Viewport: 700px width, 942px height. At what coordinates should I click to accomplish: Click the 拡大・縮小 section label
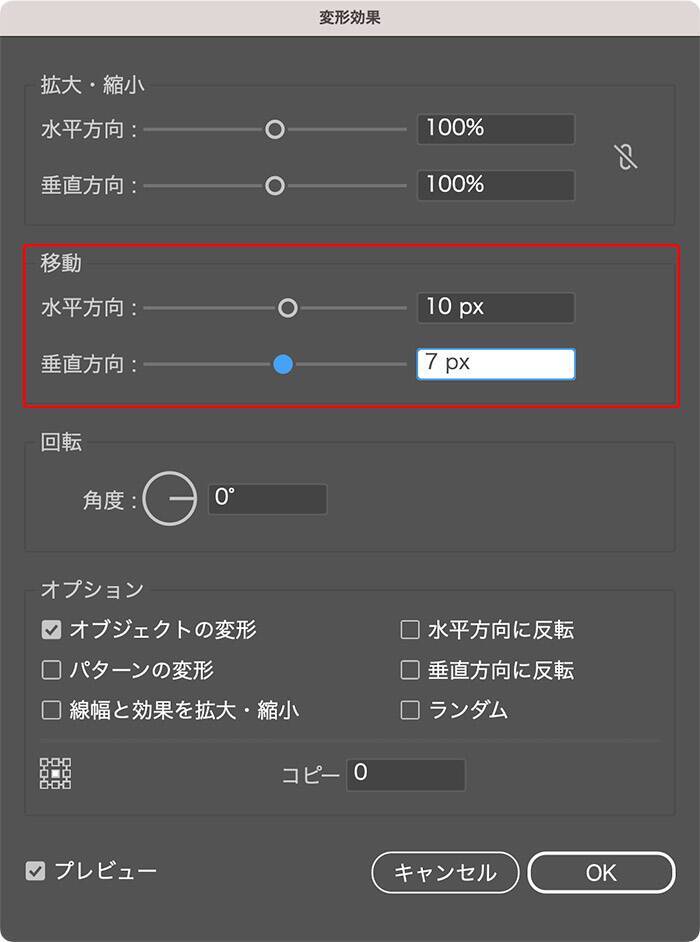coord(93,85)
